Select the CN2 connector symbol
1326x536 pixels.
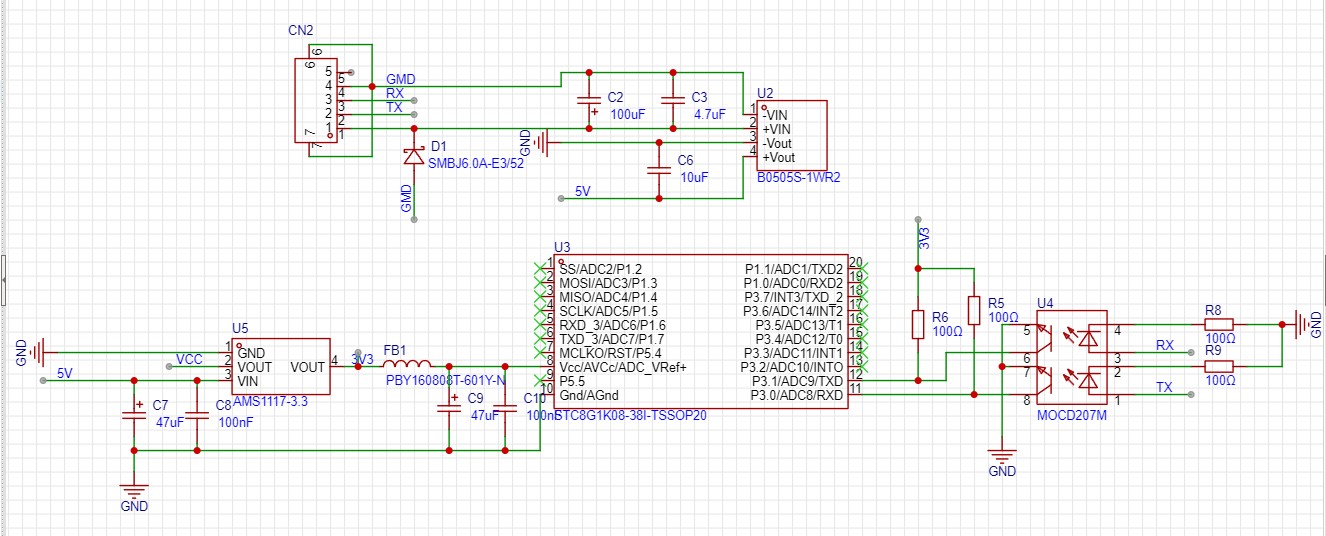[x=315, y=99]
